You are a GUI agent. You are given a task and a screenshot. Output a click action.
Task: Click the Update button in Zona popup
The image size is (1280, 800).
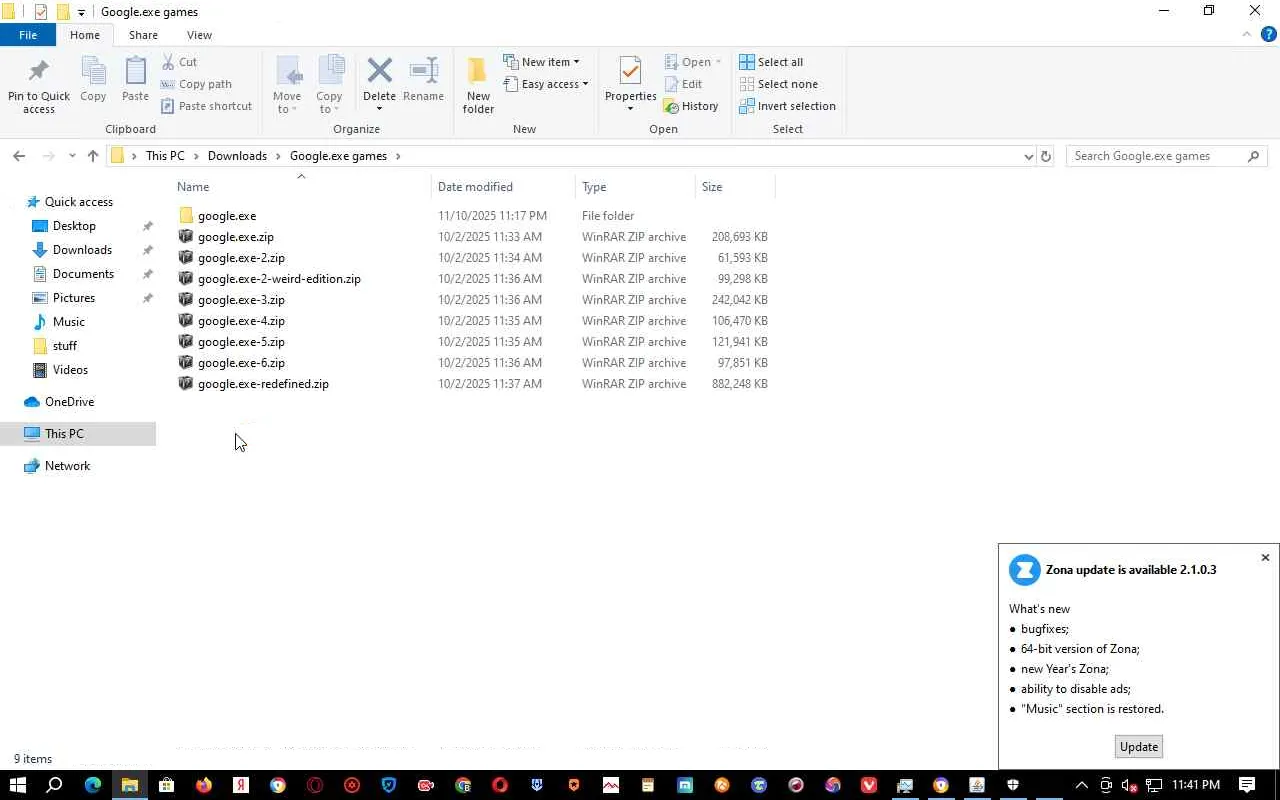pyautogui.click(x=1139, y=747)
